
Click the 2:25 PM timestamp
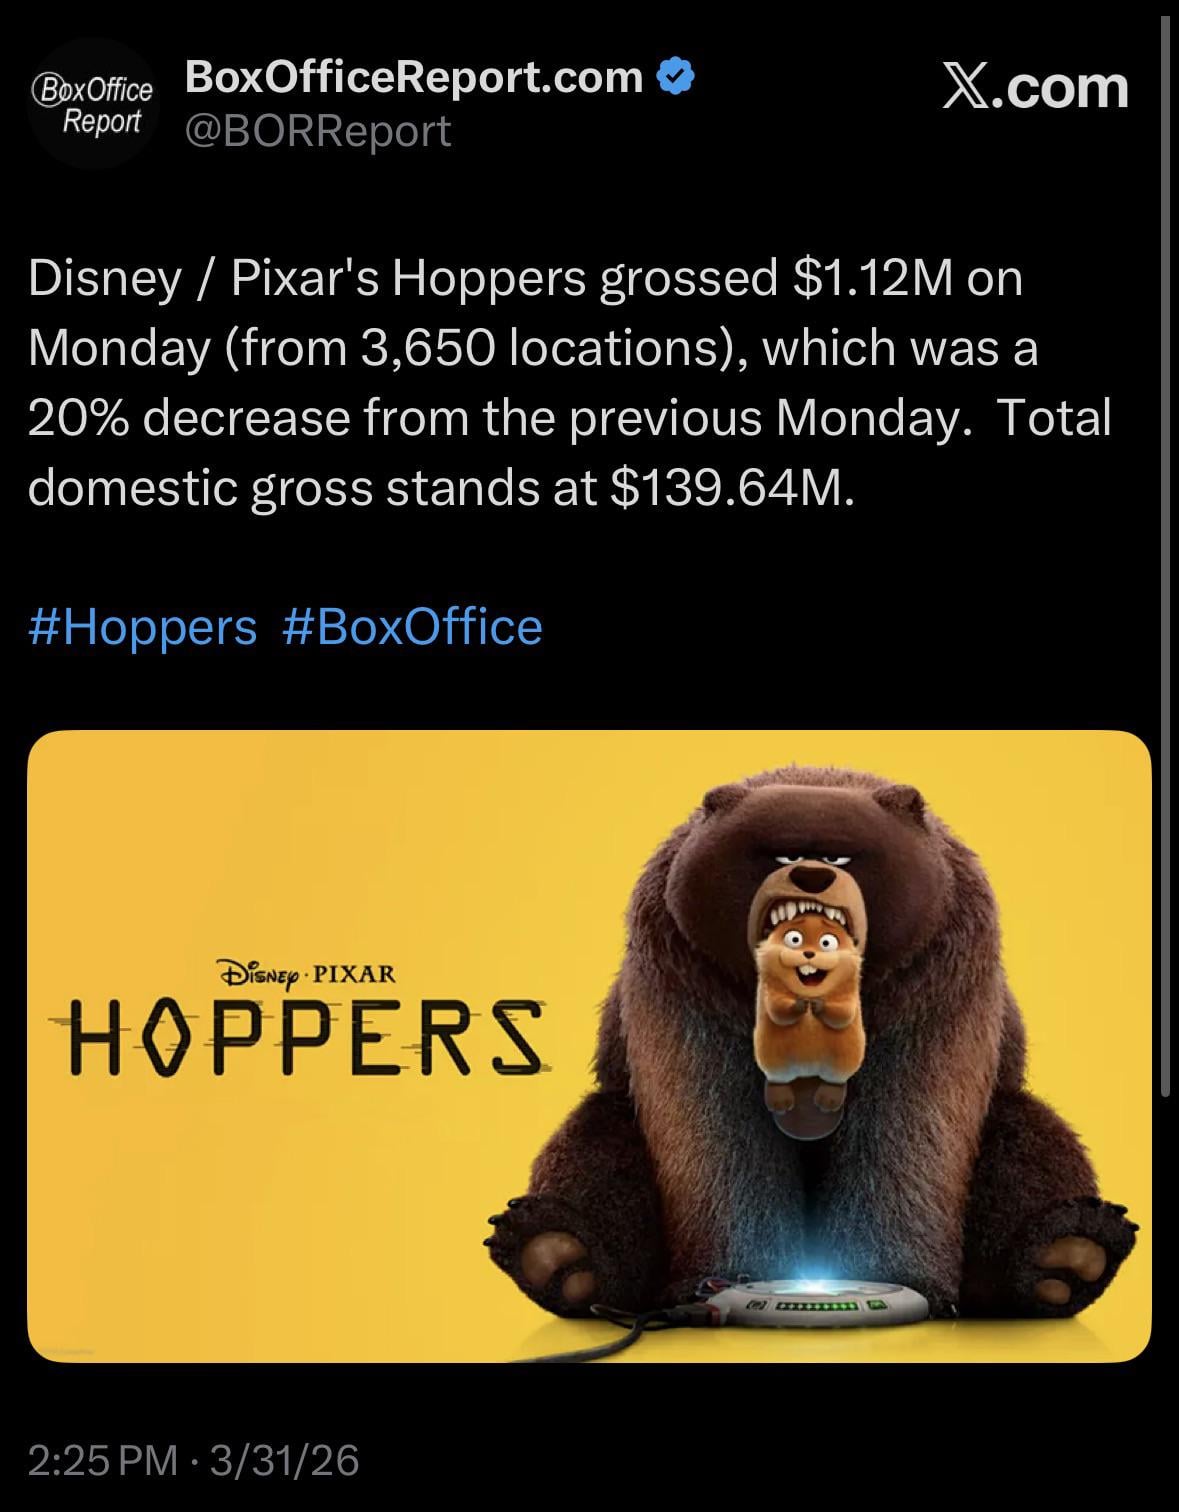pyautogui.click(x=102, y=1459)
